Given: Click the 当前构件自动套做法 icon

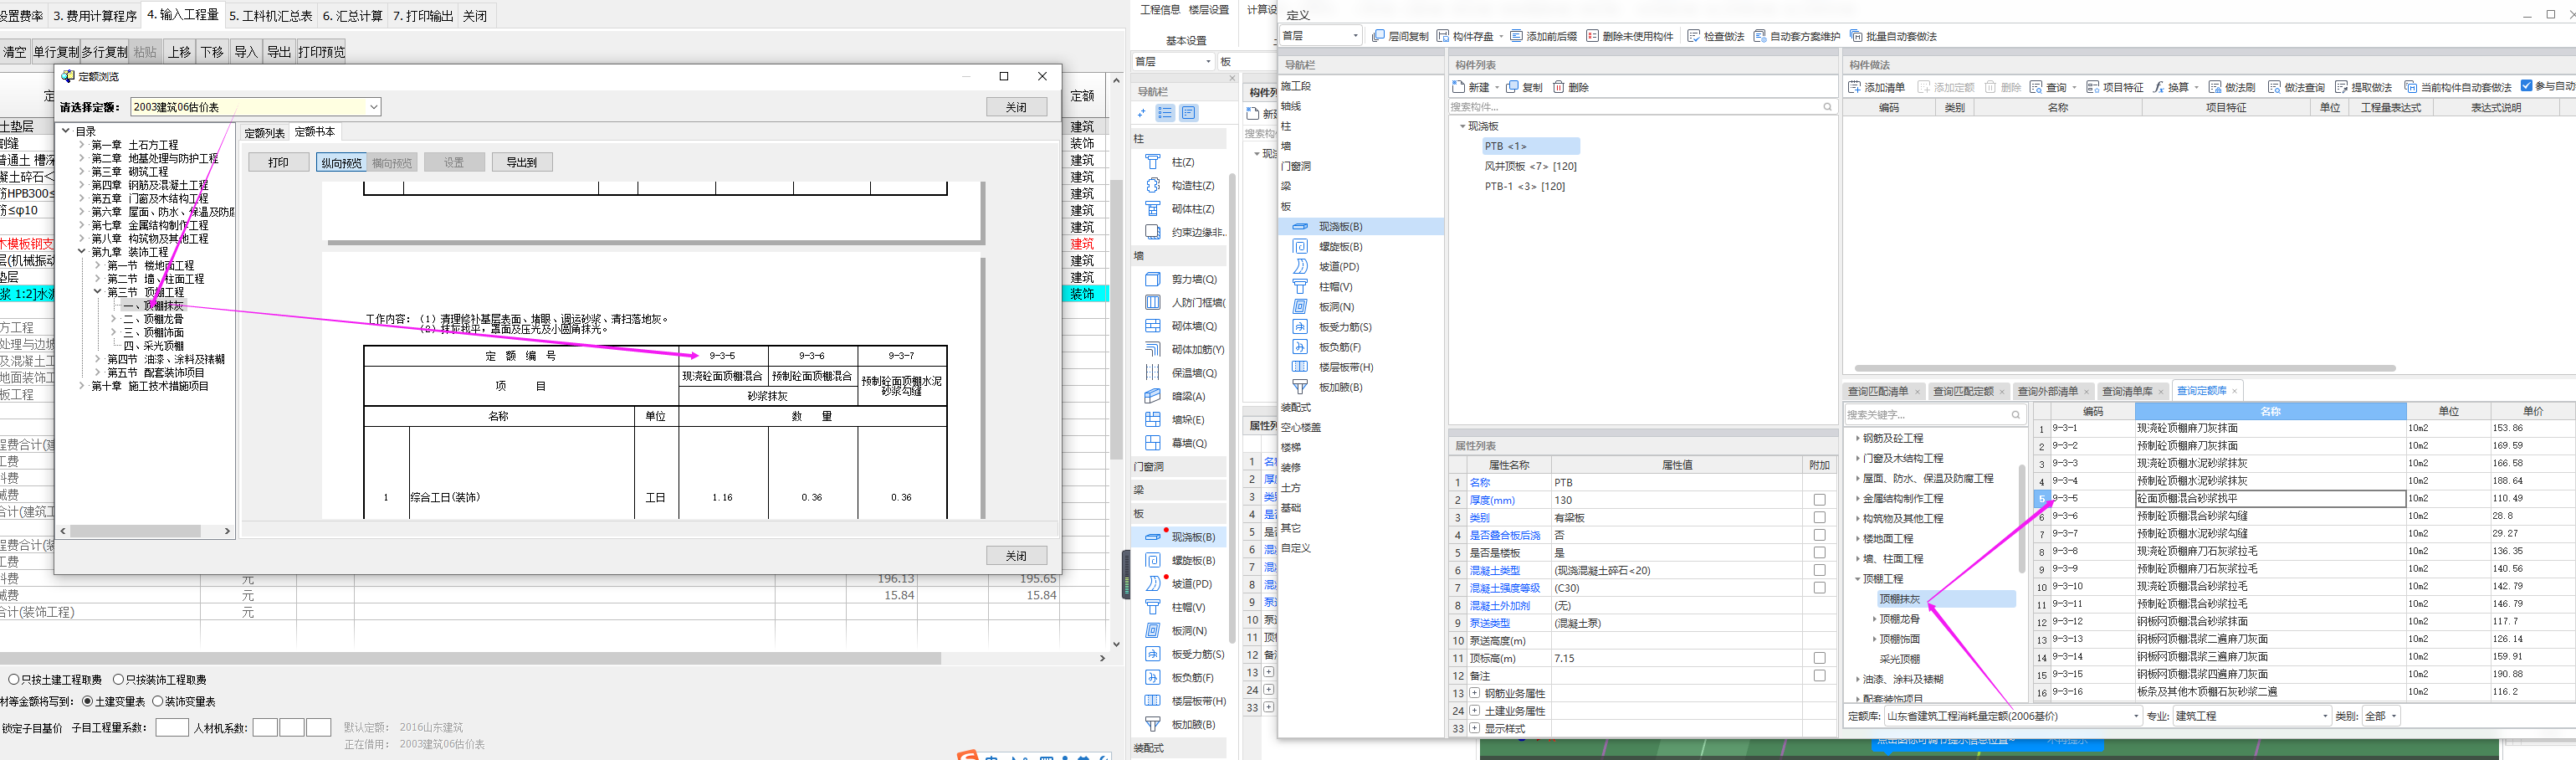Looking at the screenshot, I should pyautogui.click(x=2410, y=87).
